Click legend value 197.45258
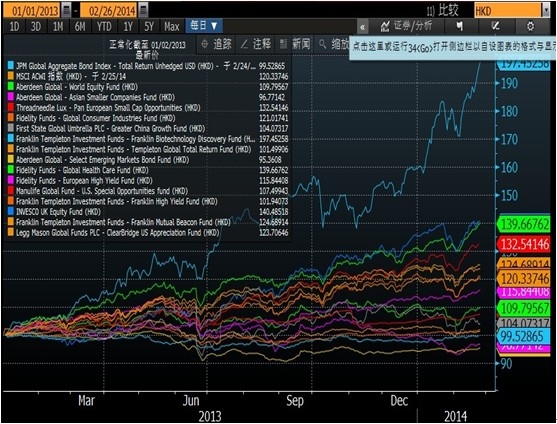557x424 pixels. 273,138
